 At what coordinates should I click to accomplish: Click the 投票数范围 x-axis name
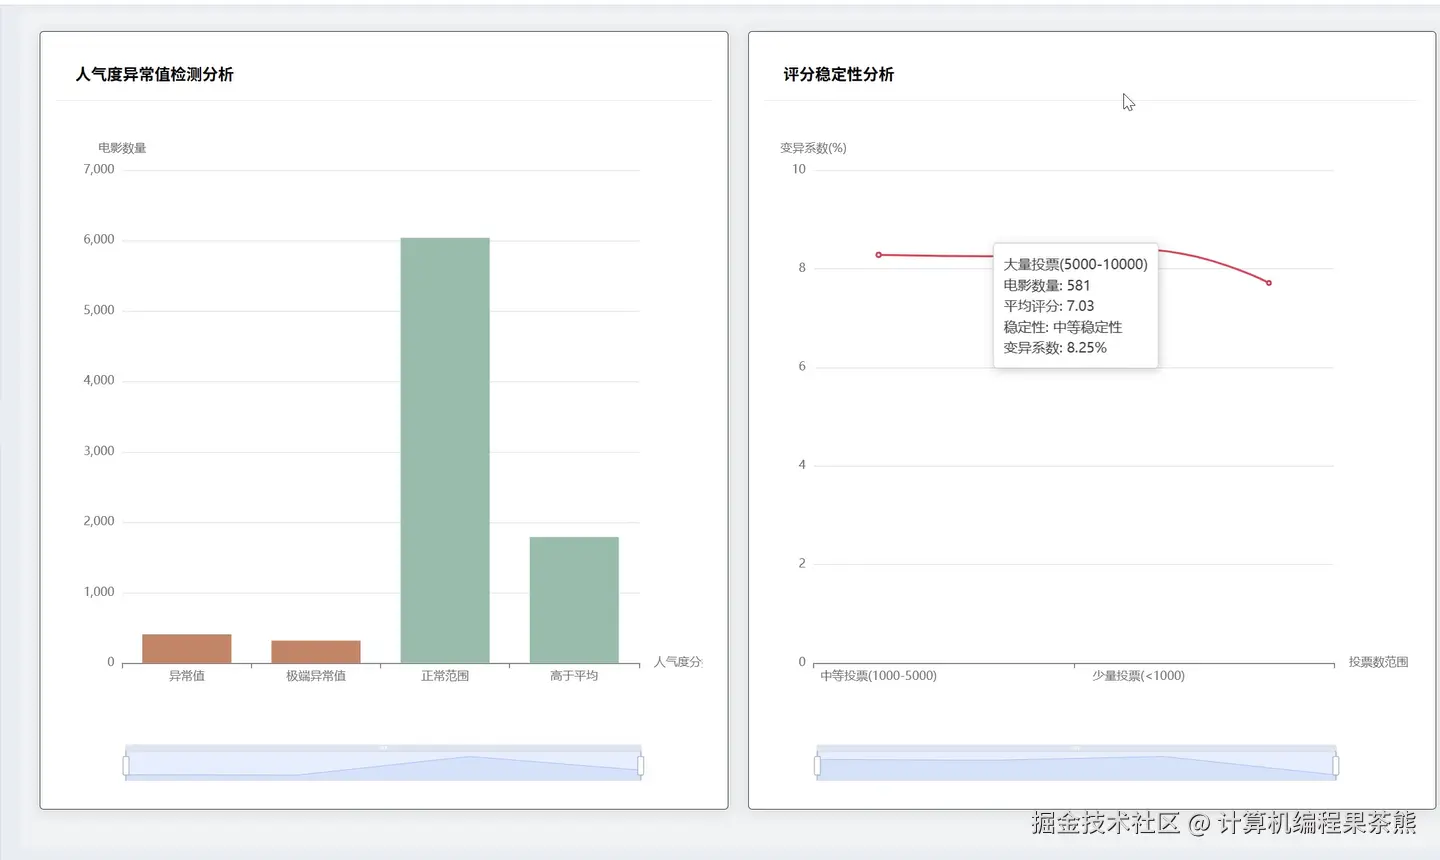click(x=1378, y=662)
